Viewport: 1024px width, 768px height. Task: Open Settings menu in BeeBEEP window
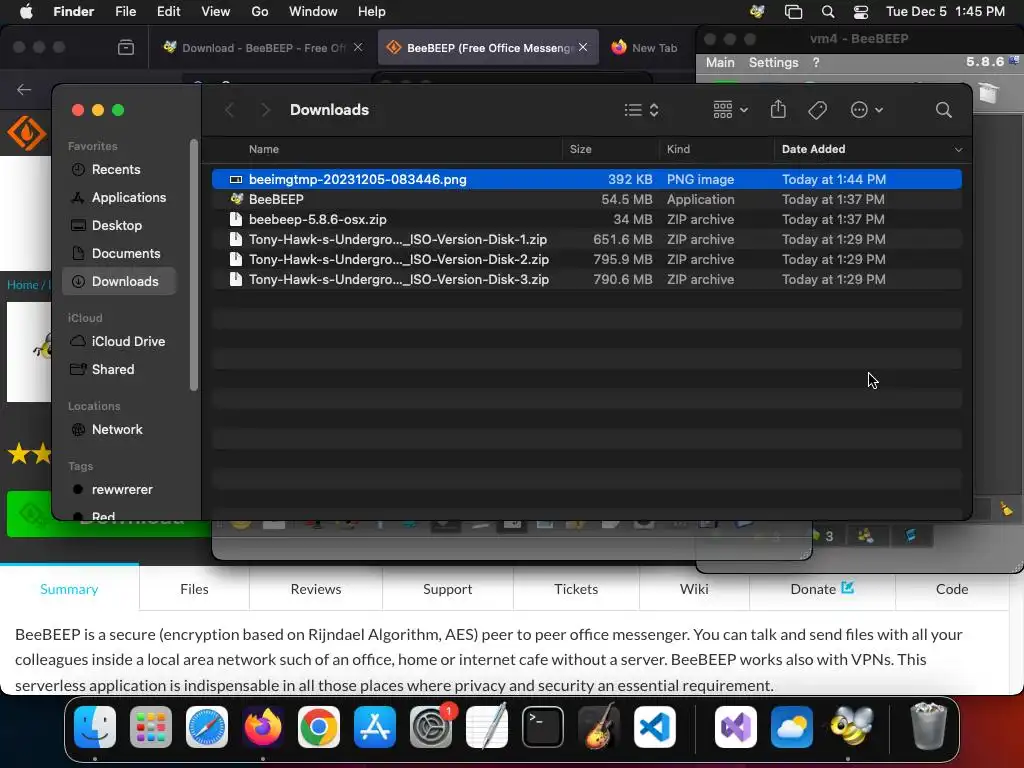pos(773,63)
